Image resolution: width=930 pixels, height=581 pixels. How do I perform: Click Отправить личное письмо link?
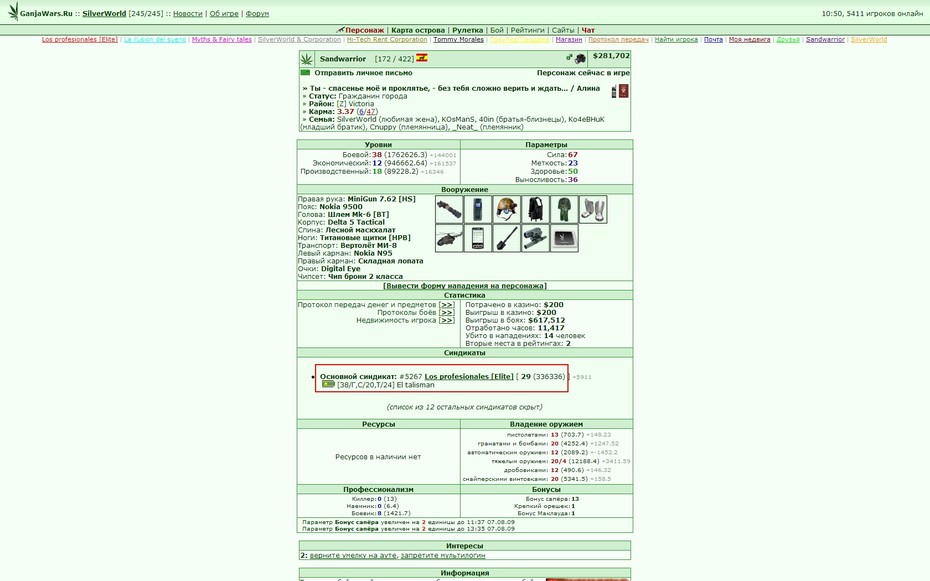[x=363, y=73]
